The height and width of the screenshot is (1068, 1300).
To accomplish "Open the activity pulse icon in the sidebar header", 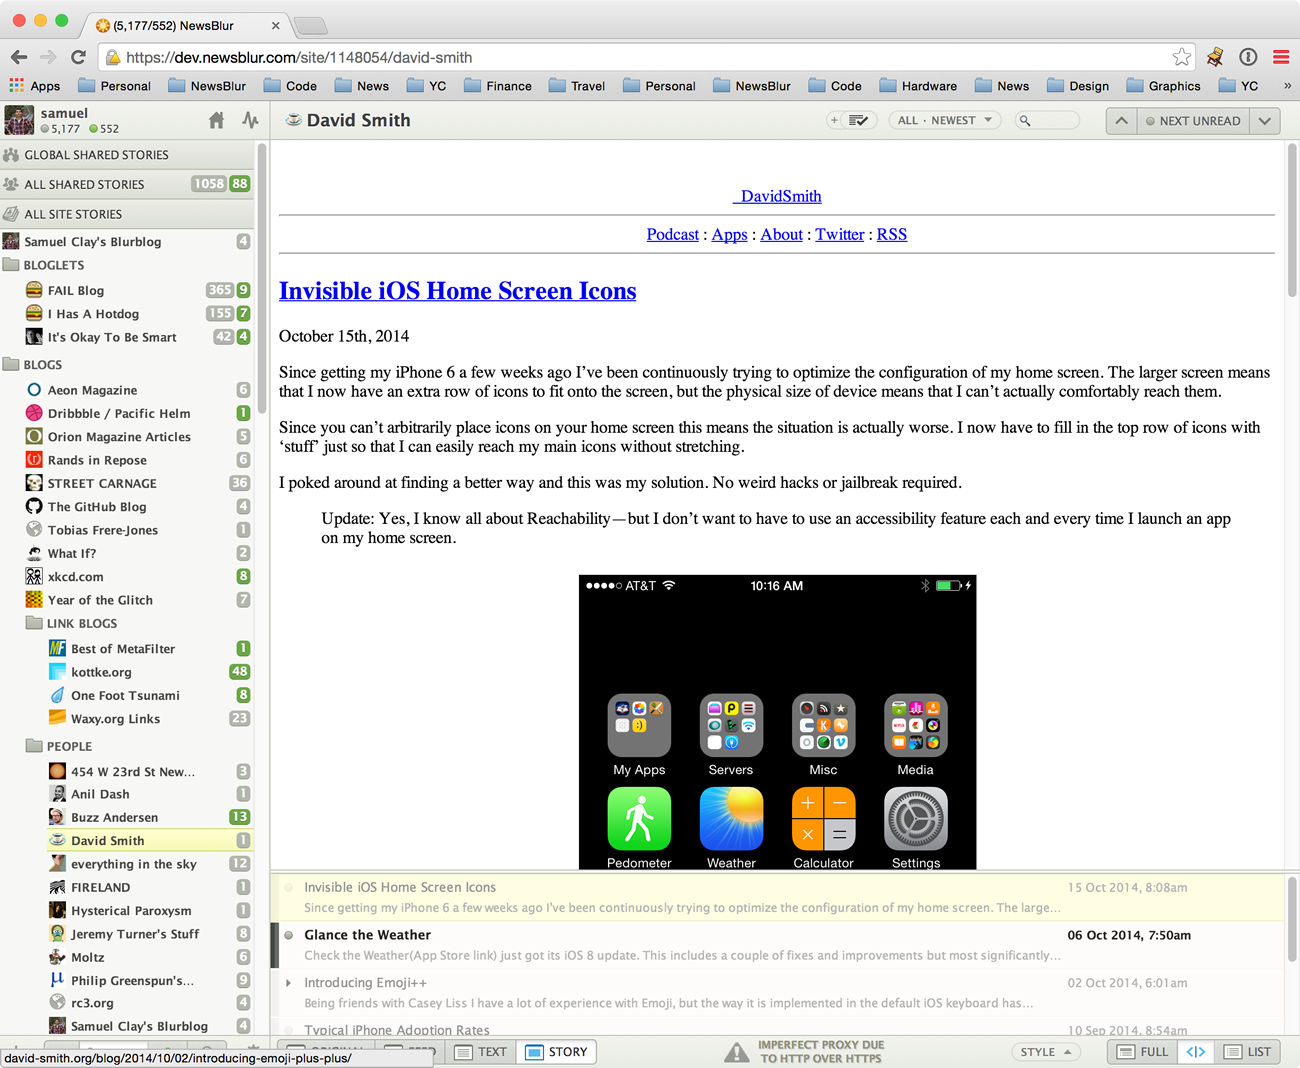I will [x=250, y=120].
